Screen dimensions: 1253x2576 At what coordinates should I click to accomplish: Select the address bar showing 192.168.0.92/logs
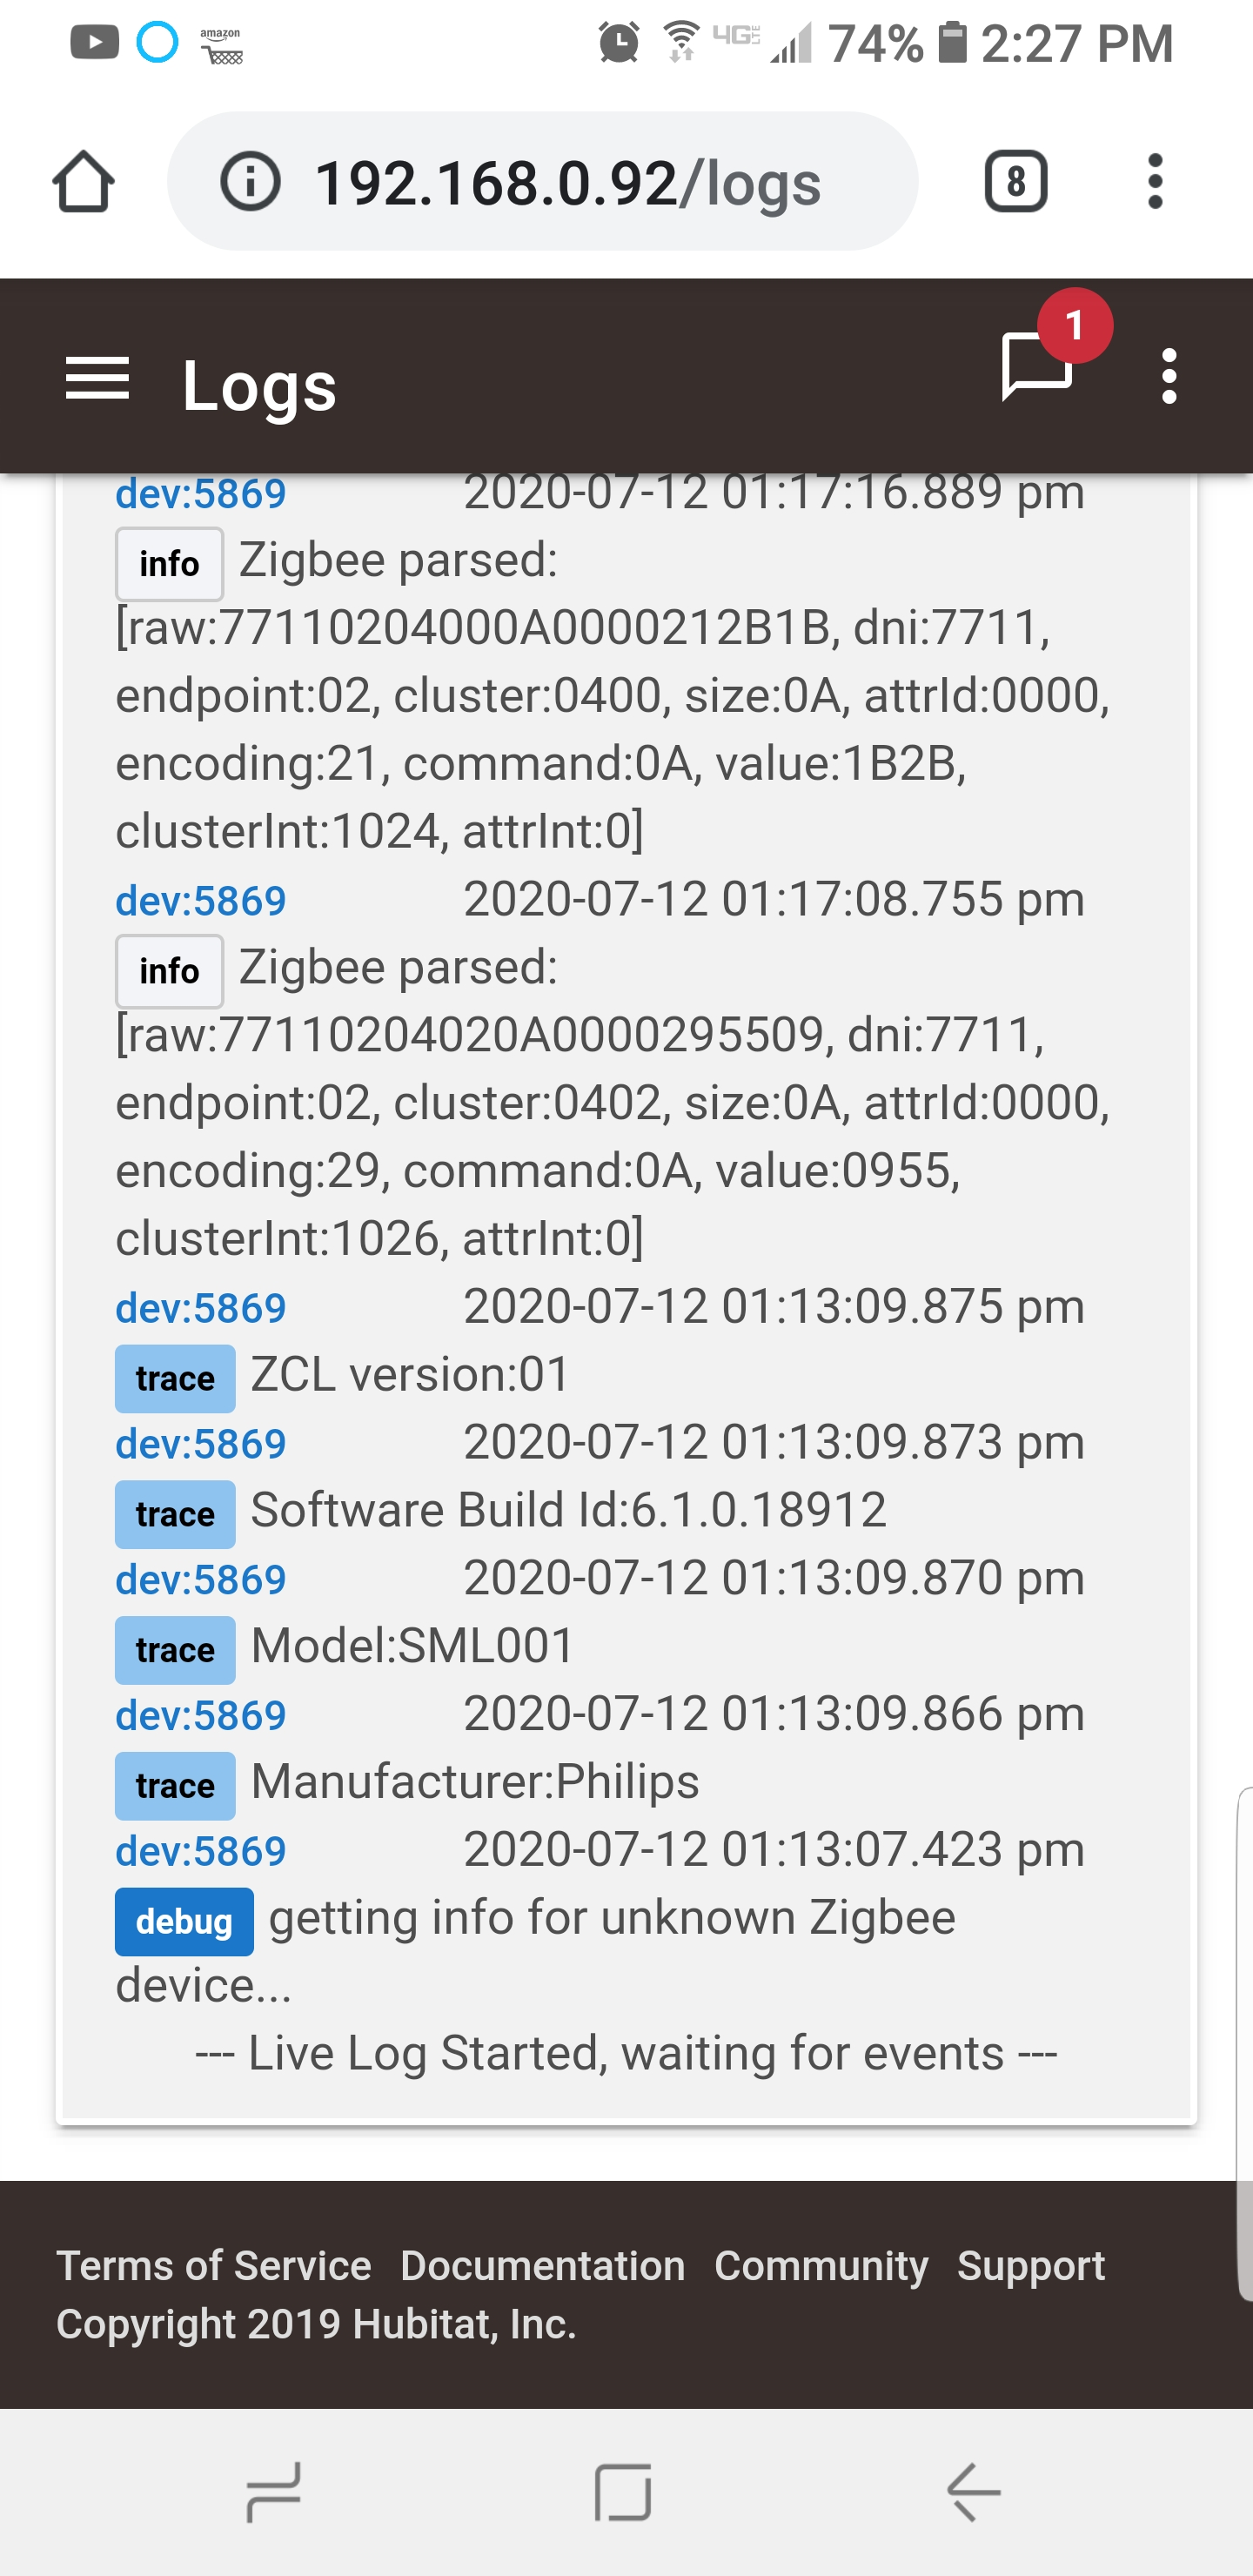click(543, 182)
